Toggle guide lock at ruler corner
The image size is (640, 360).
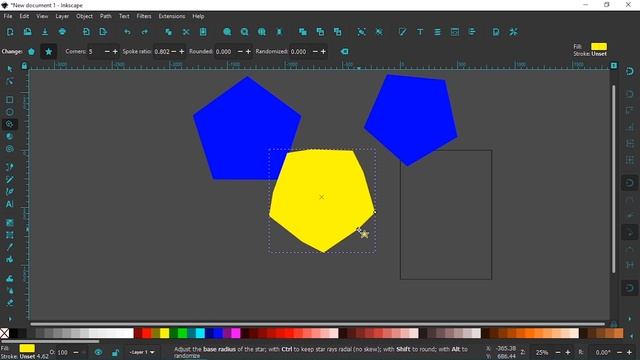[24, 66]
